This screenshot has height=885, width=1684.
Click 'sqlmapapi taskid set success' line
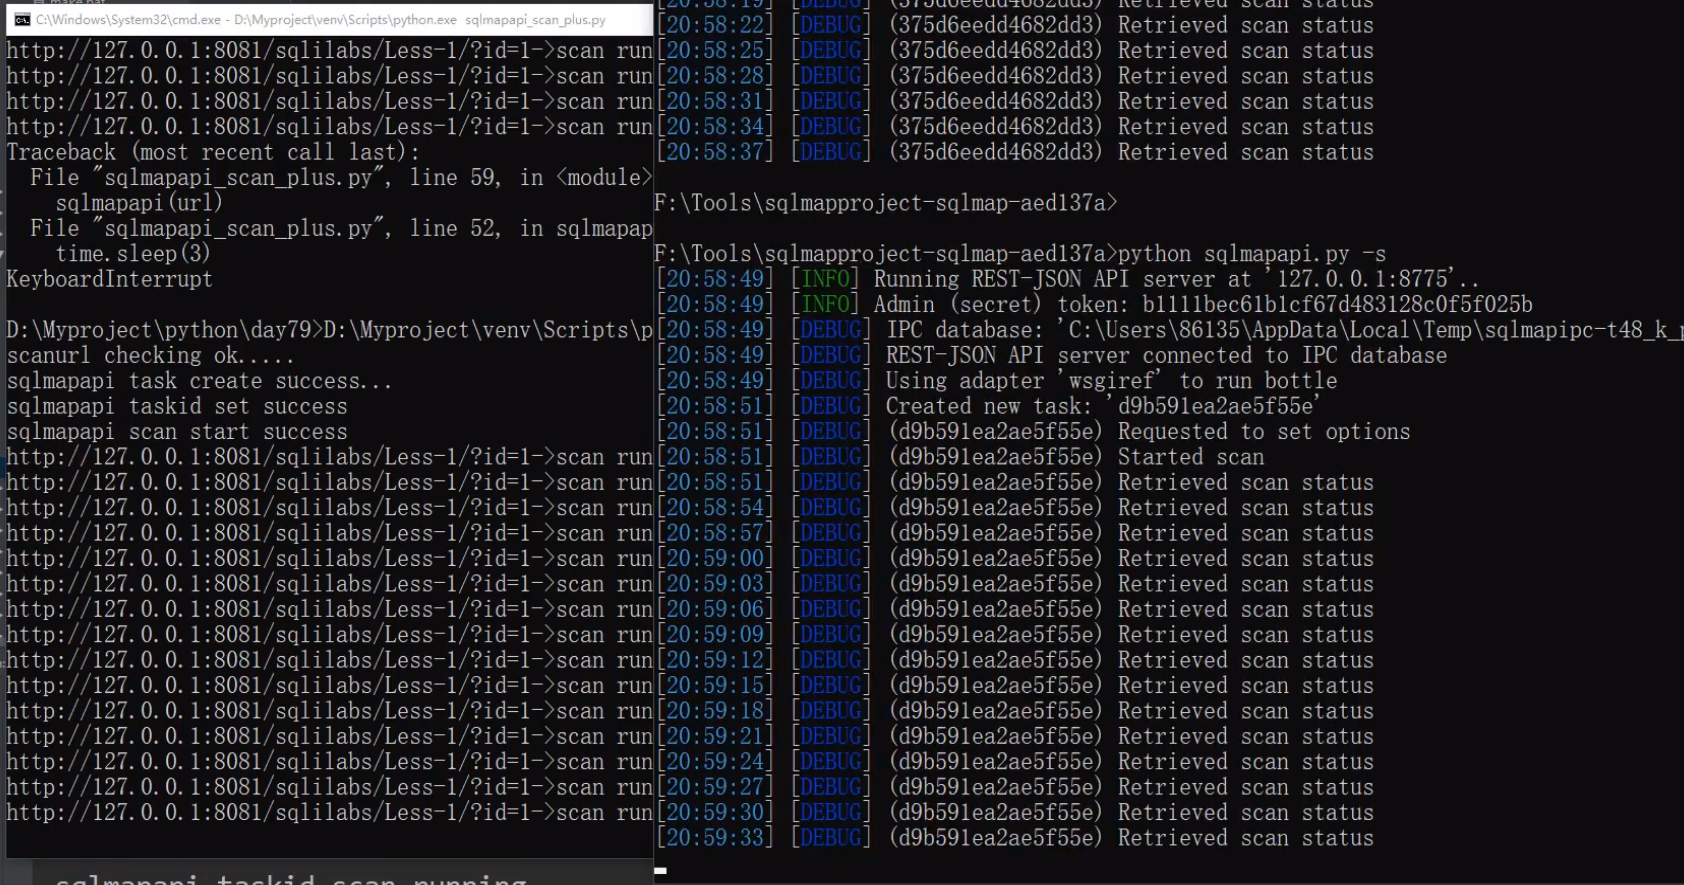click(177, 406)
